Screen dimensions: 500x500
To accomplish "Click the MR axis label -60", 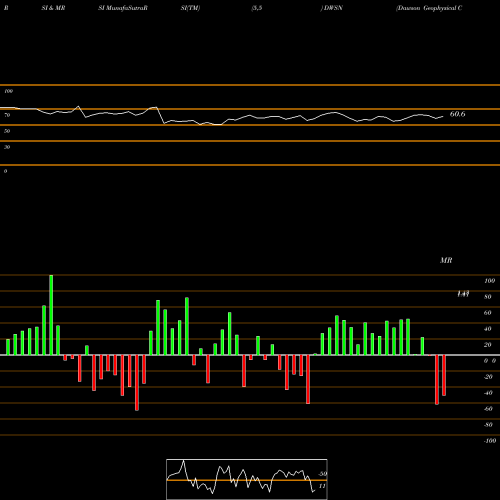I will click(x=488, y=409).
